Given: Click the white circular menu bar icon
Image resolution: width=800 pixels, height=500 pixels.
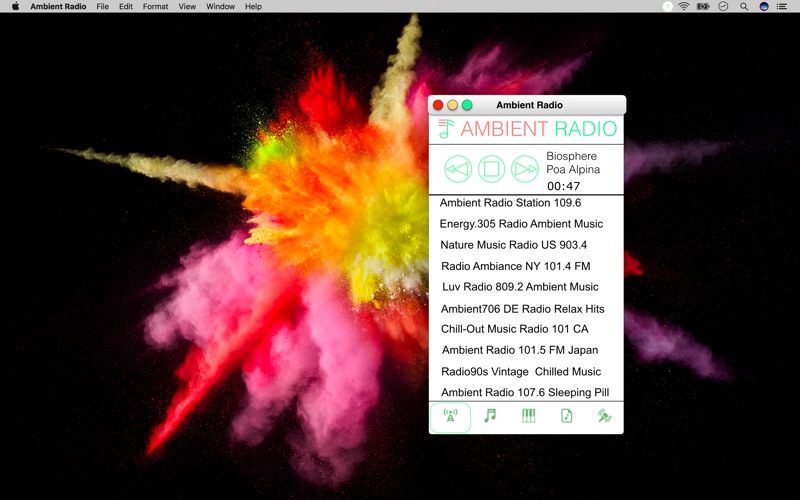Looking at the screenshot, I should coord(667,6).
